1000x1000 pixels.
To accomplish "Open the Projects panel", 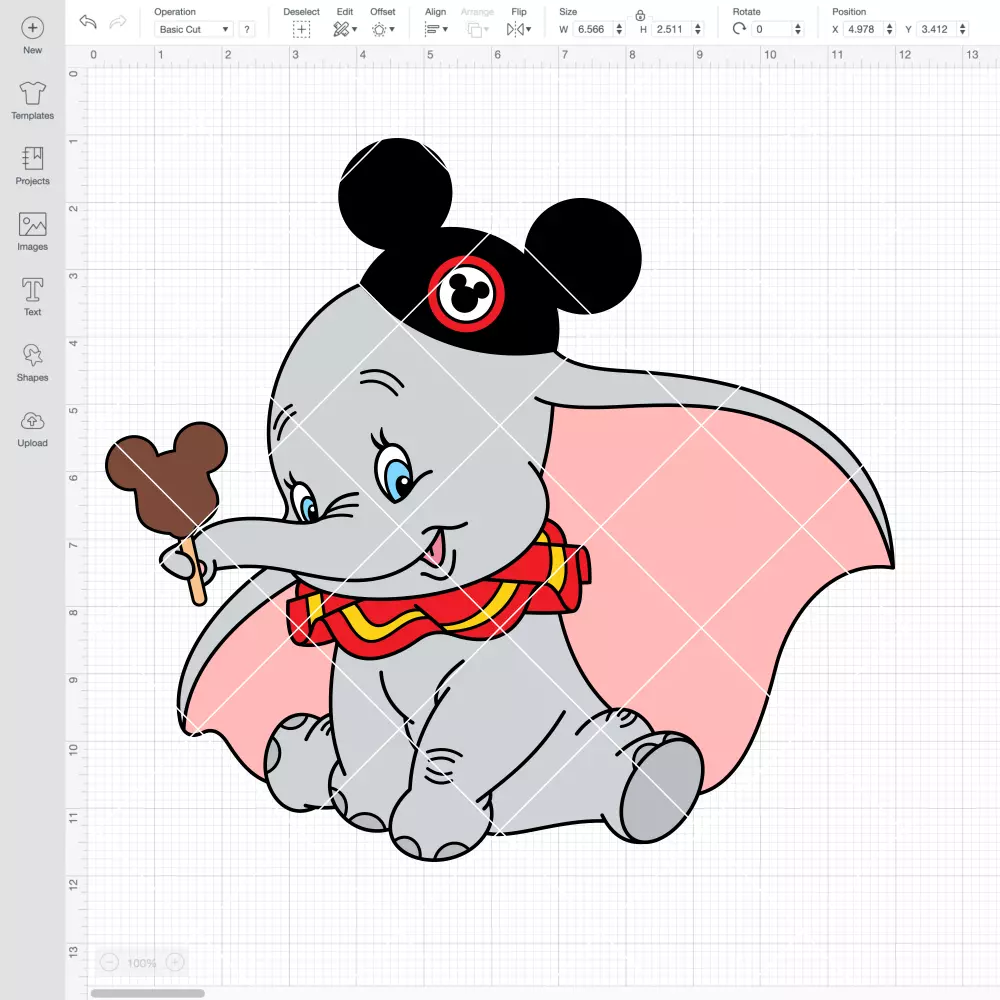I will 33,166.
